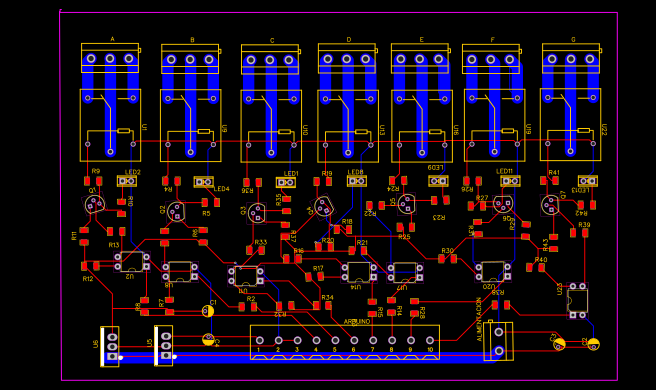656x390 pixels.
Task: Click the LED2 component
Action: [127, 181]
